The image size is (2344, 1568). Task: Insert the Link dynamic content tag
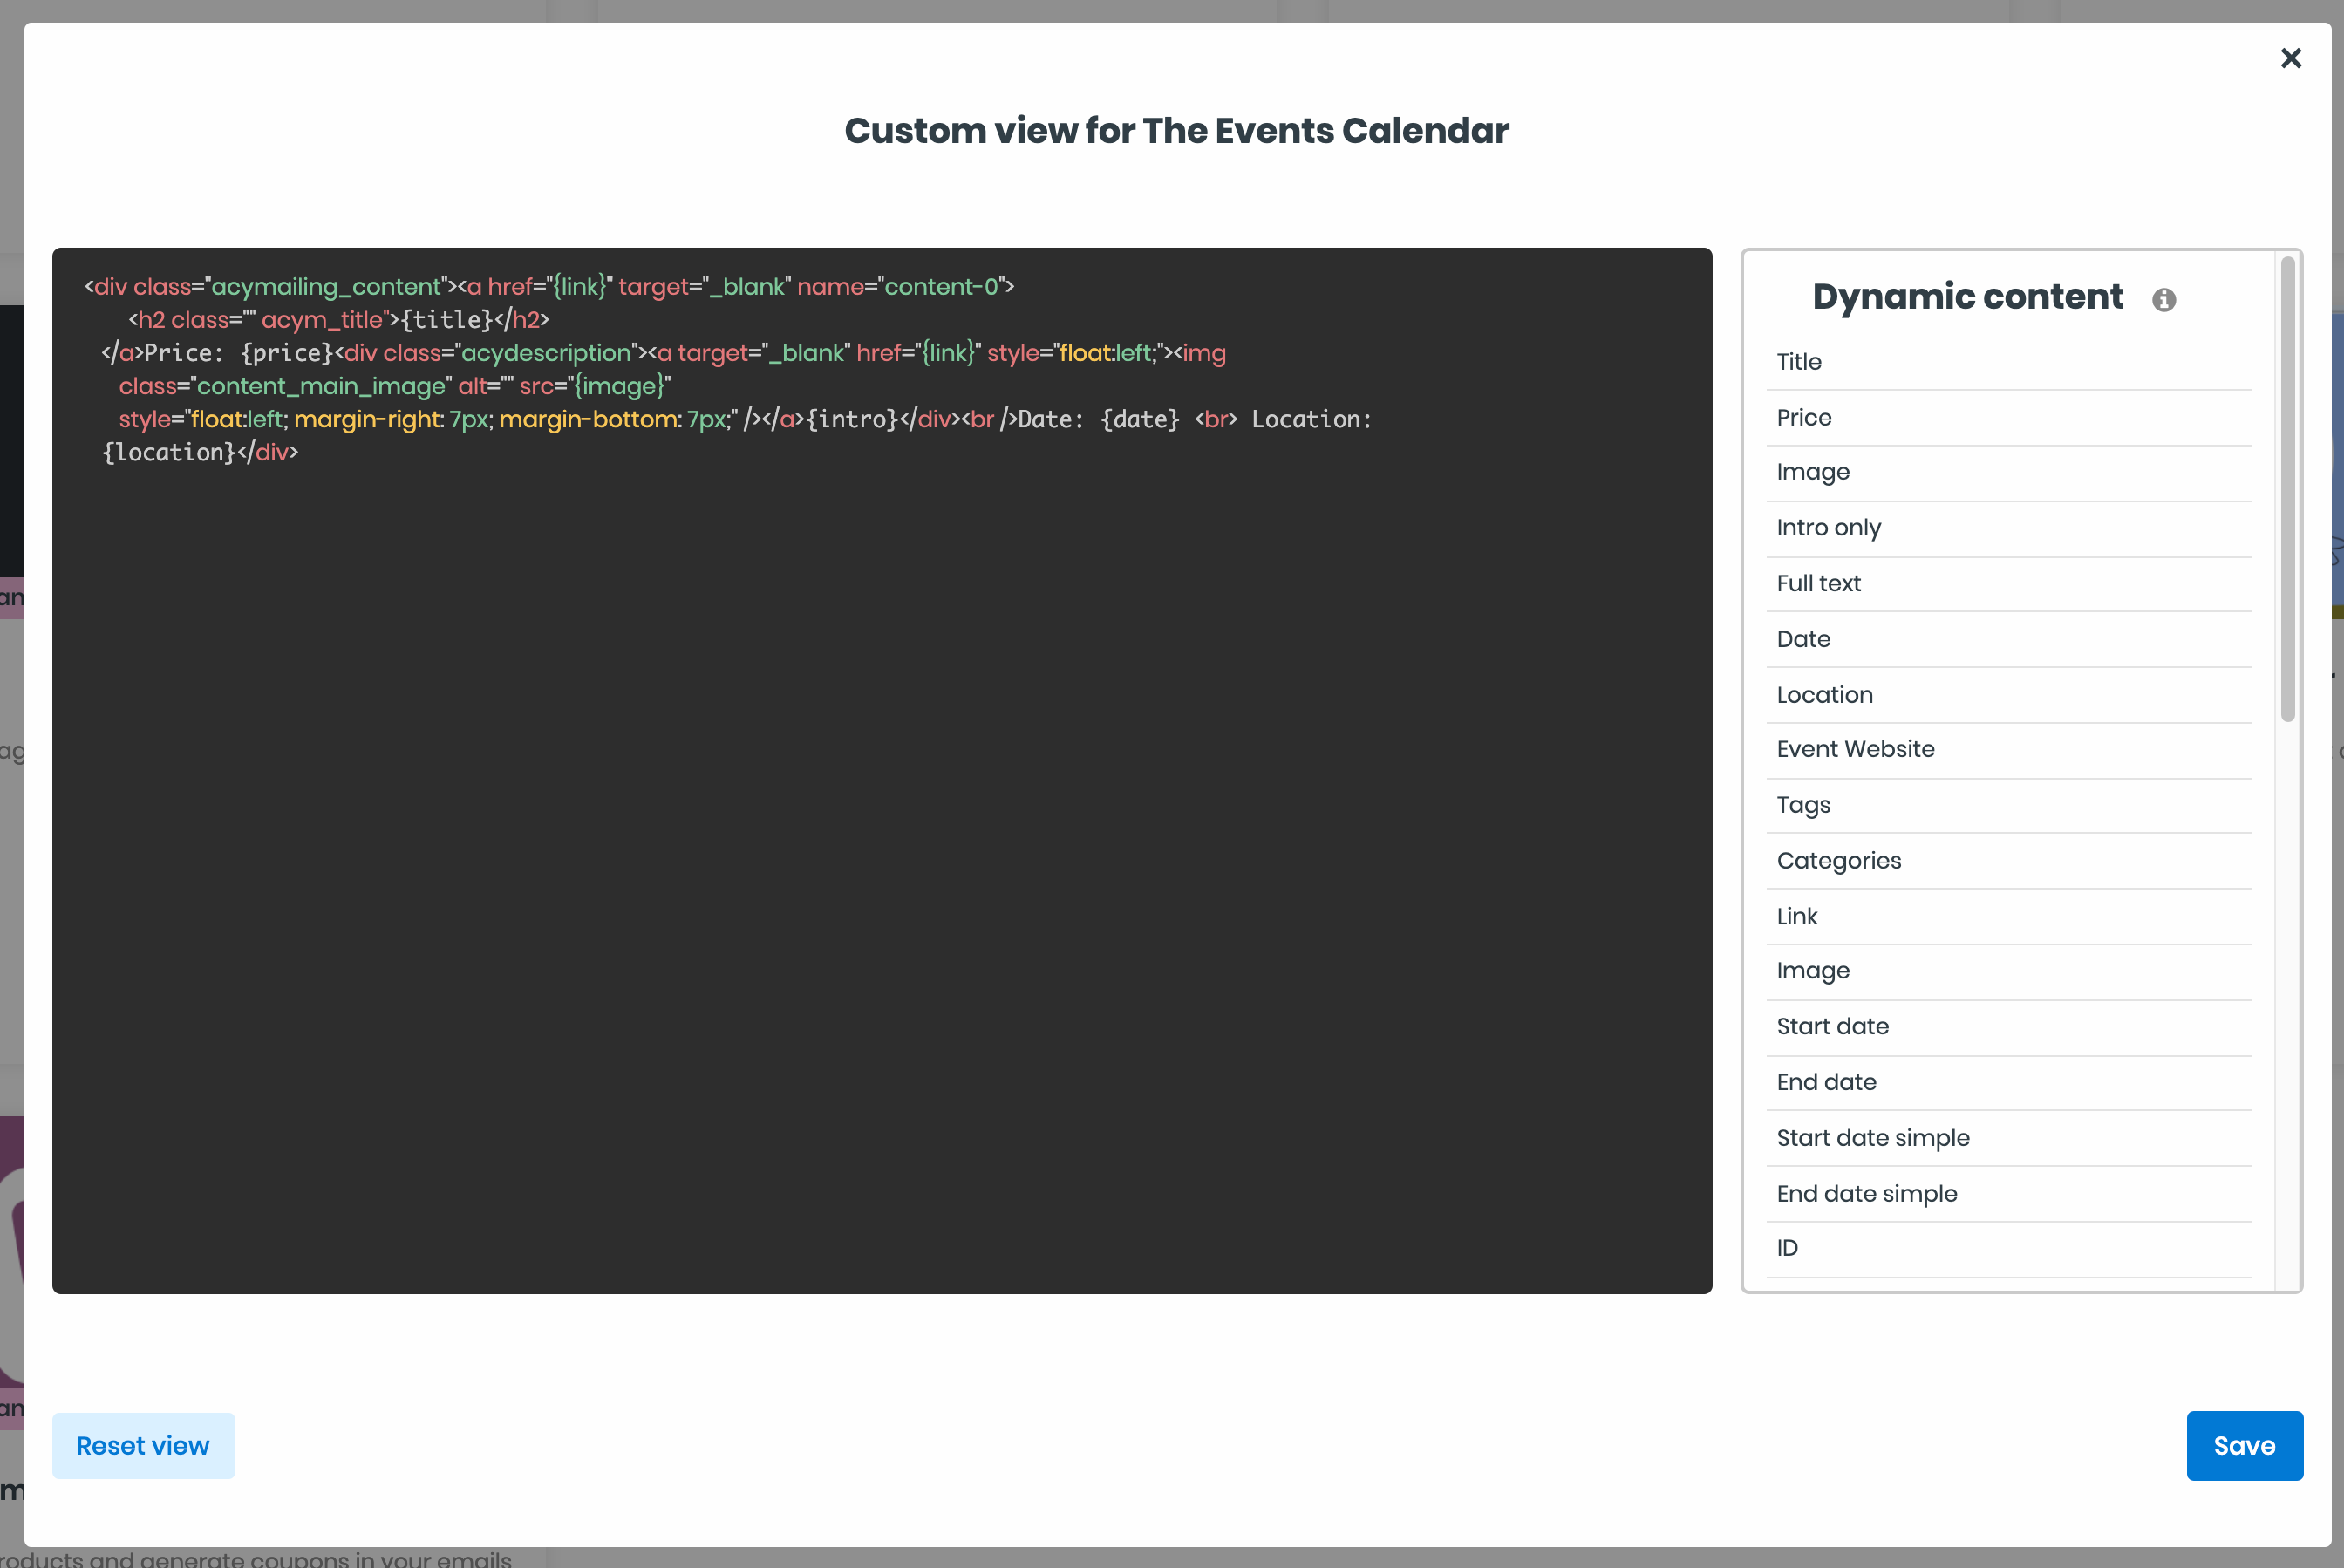click(x=2008, y=917)
